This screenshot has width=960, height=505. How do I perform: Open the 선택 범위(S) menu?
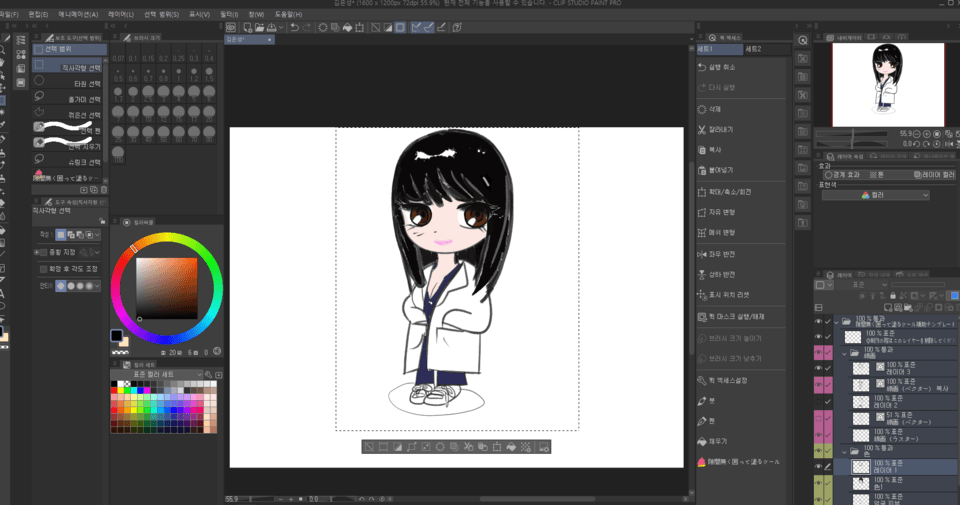coord(162,14)
